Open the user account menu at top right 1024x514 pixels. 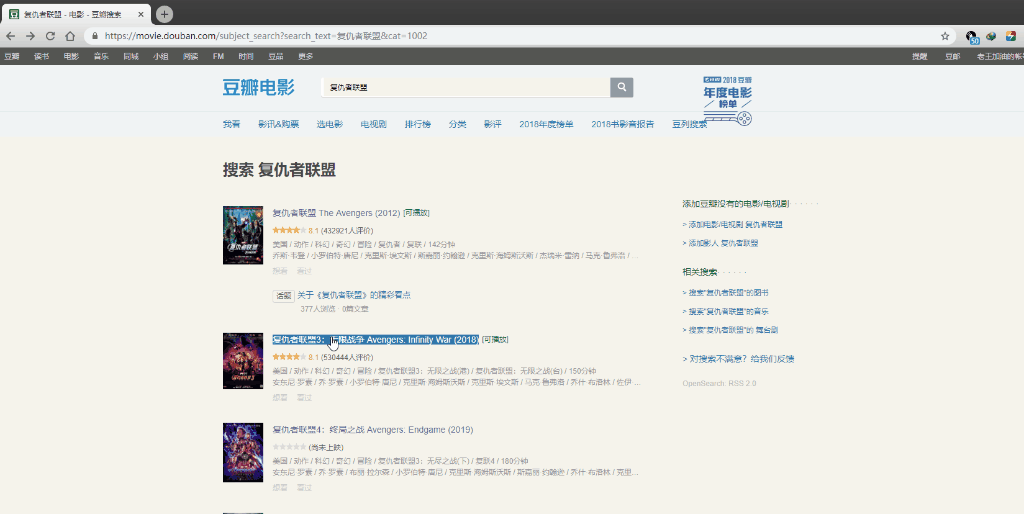[1000, 56]
